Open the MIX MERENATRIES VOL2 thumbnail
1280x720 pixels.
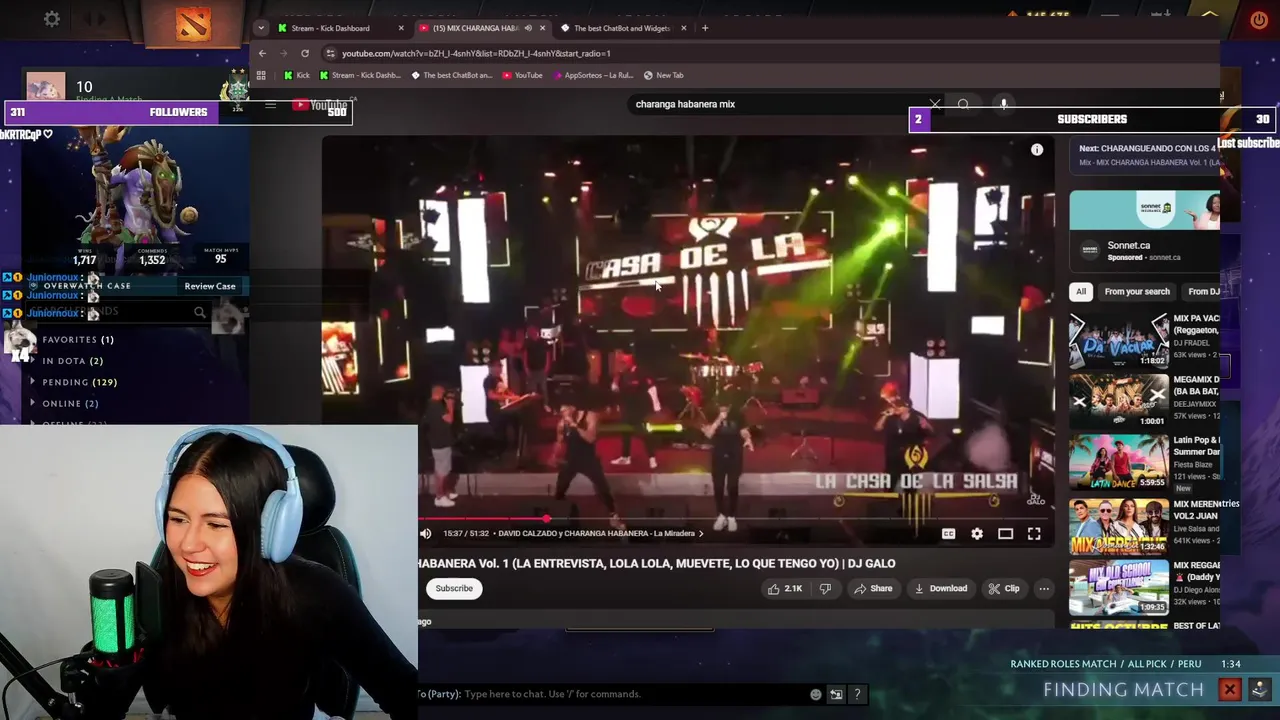pyautogui.click(x=1119, y=526)
